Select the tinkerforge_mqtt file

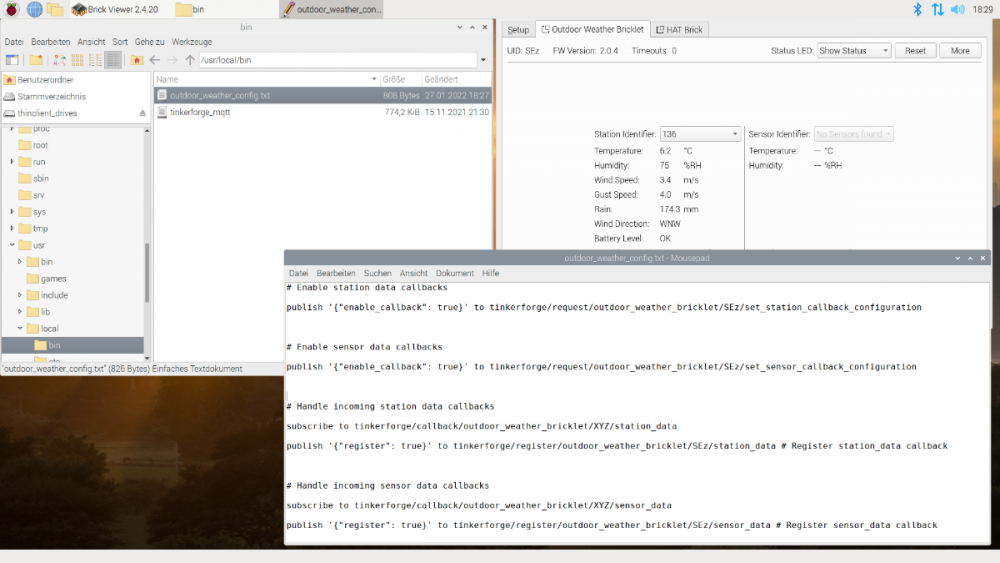[200, 112]
